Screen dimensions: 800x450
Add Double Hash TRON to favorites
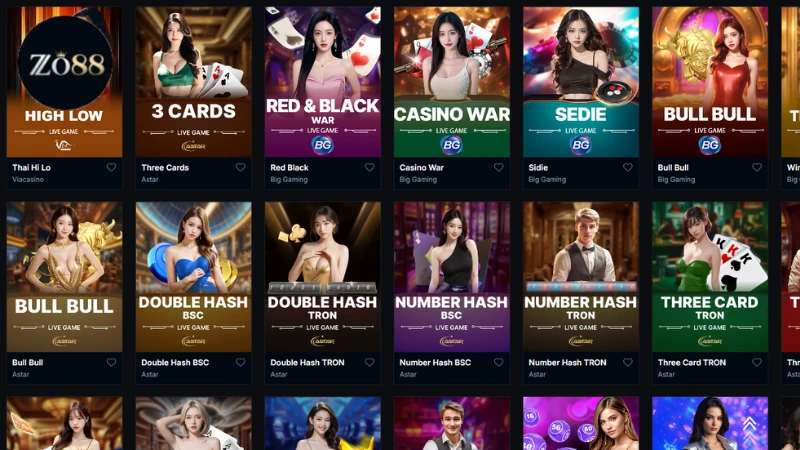(x=369, y=362)
